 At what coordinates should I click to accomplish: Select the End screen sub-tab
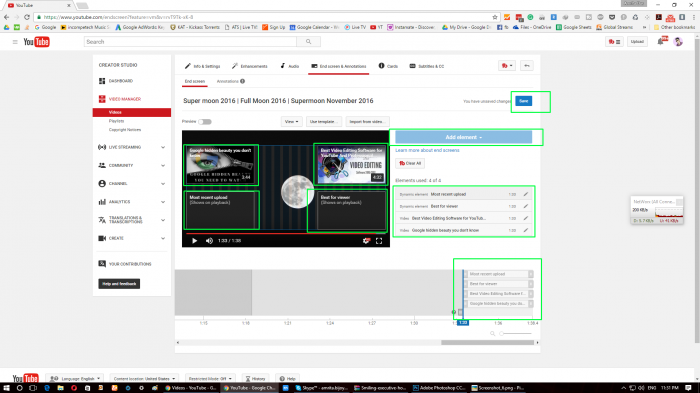(195, 81)
